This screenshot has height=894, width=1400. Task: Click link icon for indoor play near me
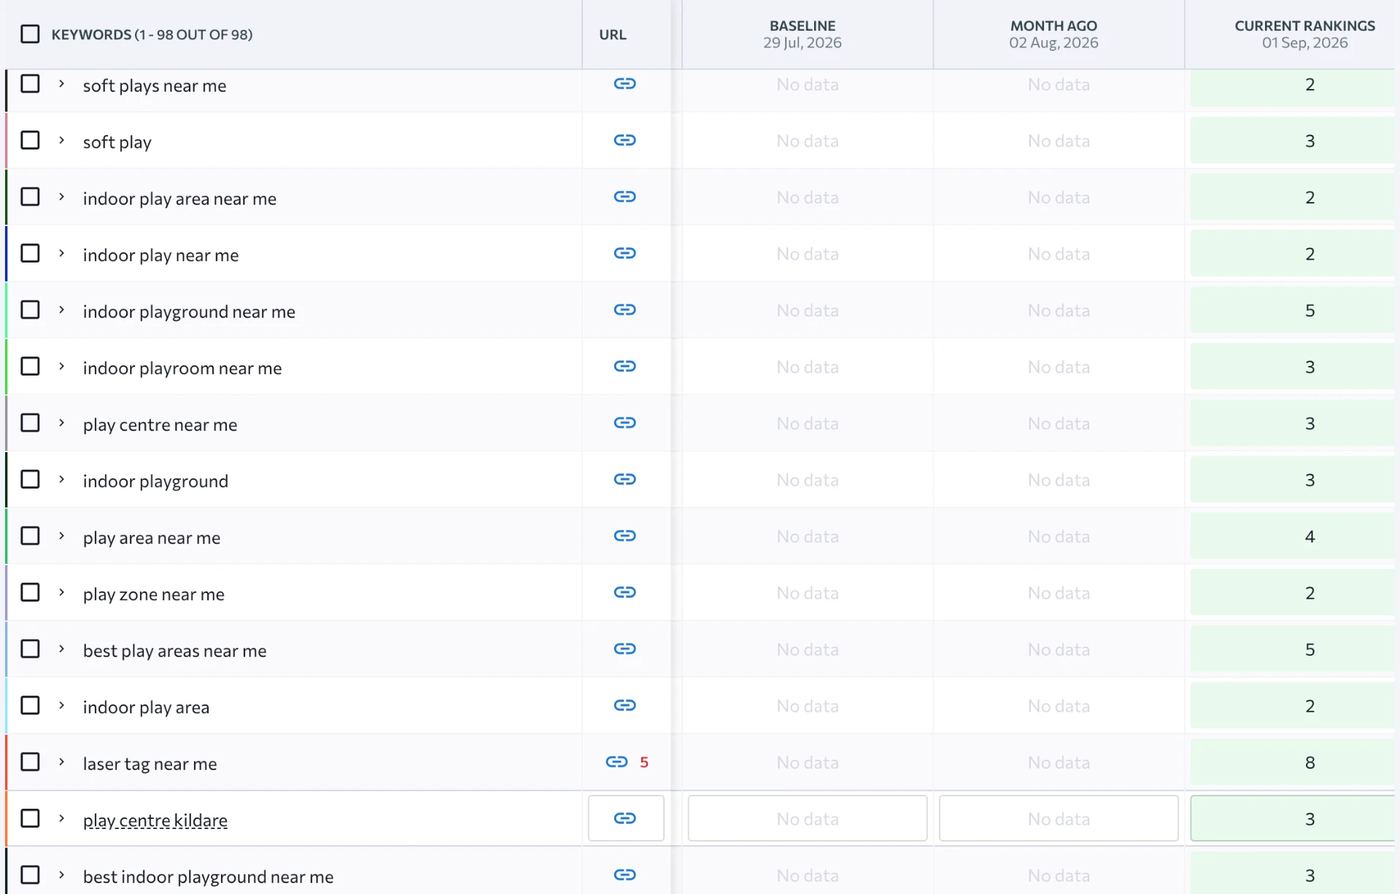pos(625,253)
